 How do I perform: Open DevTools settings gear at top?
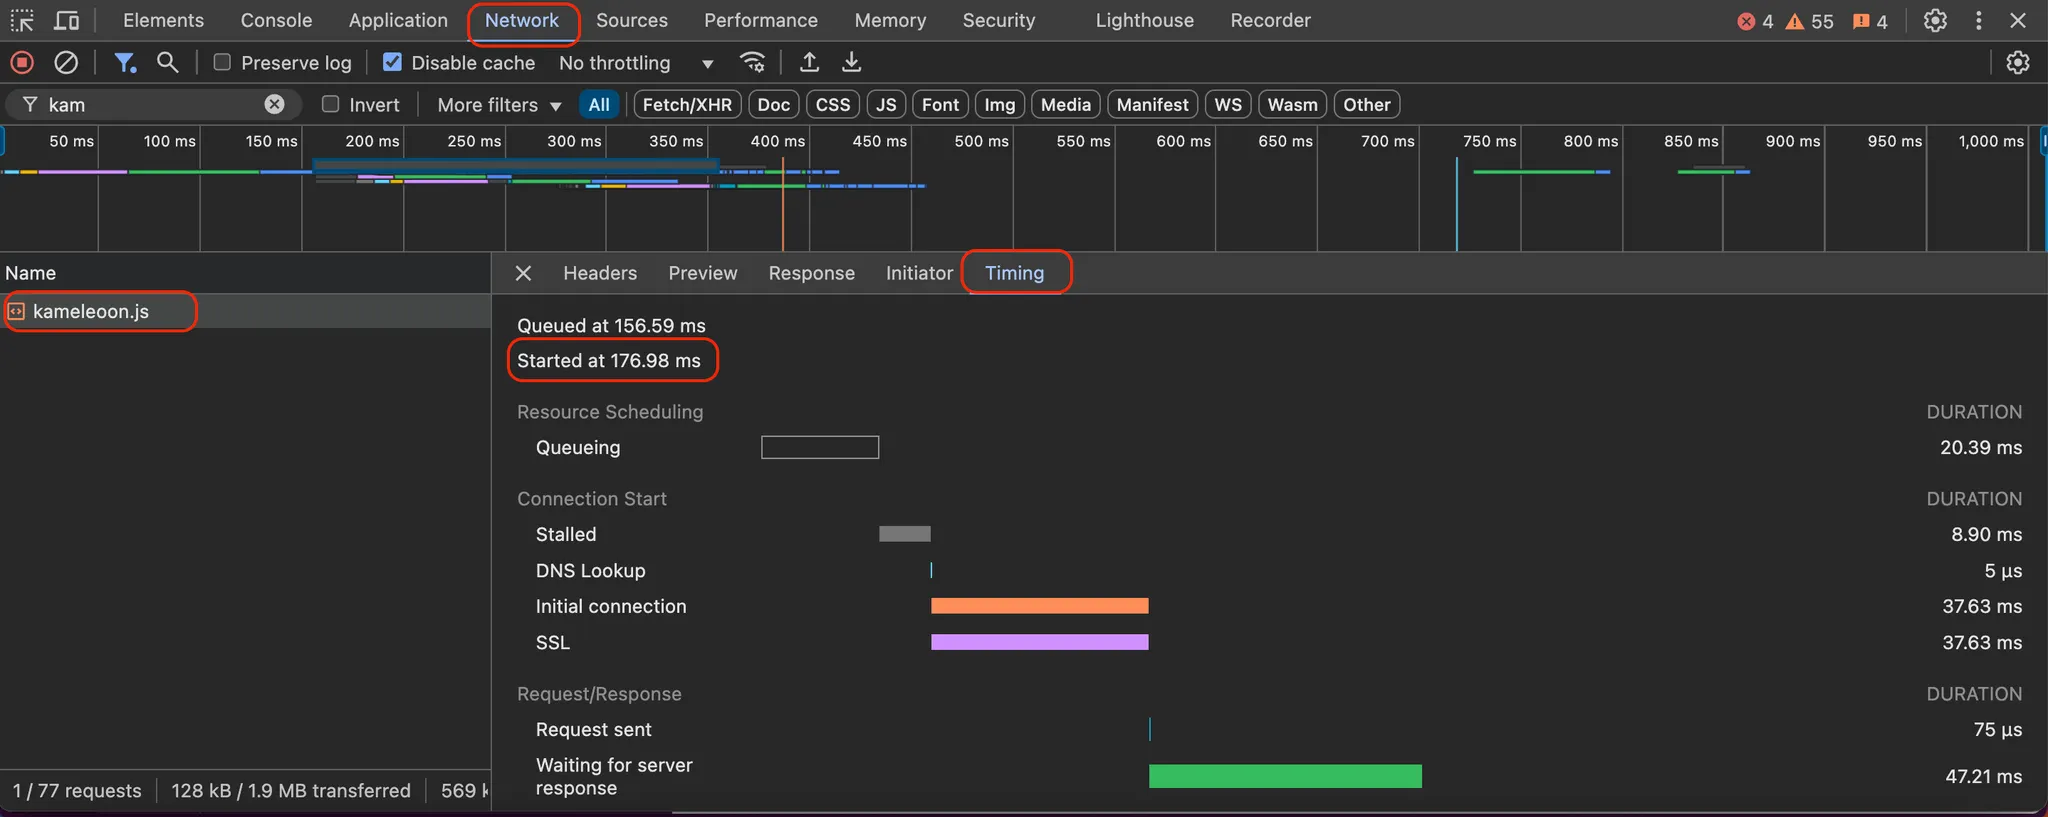tap(1935, 20)
